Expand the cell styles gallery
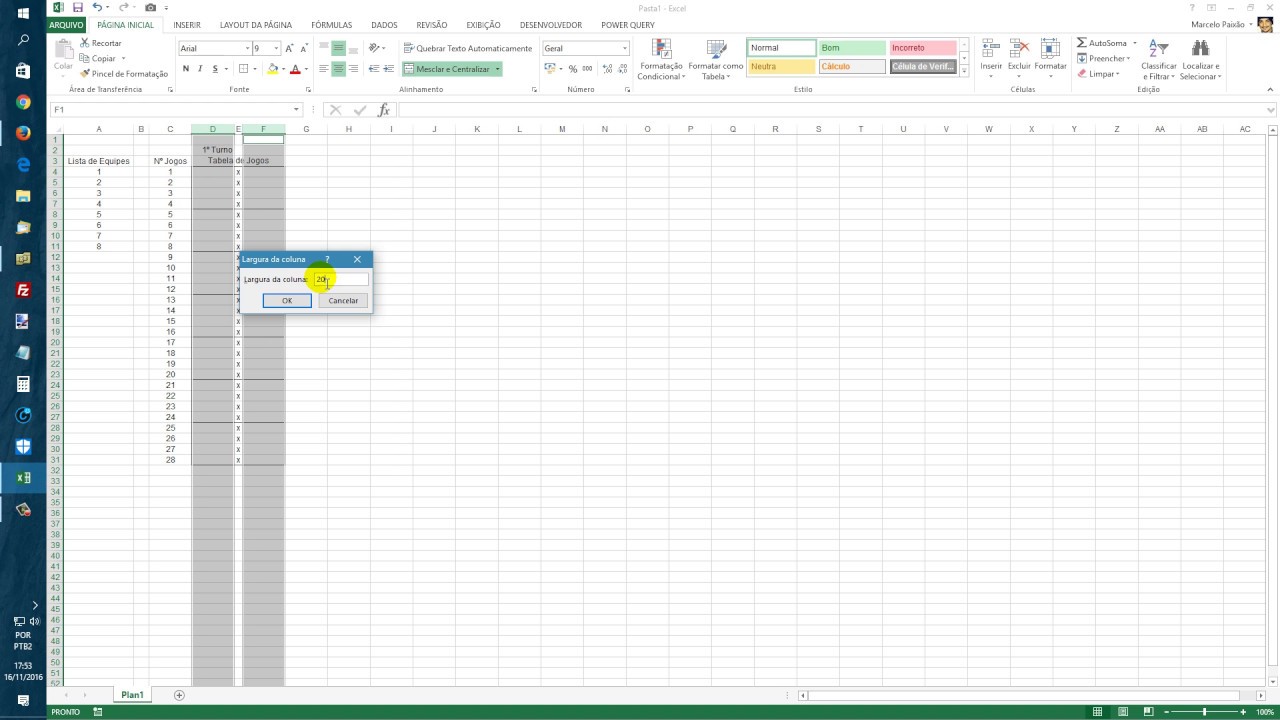Image resolution: width=1280 pixels, height=720 pixels. (x=964, y=72)
